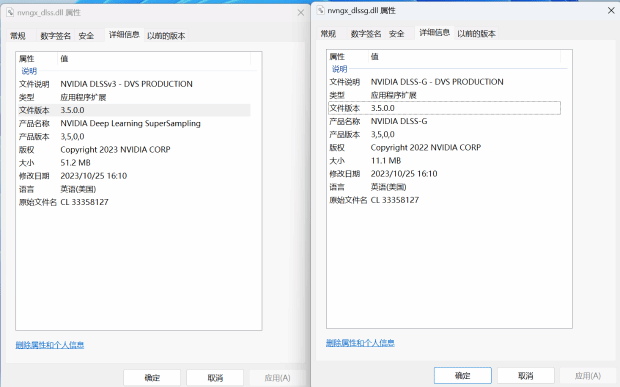Click 取消 in nvngx_dlss.dll dialog

tap(215, 378)
